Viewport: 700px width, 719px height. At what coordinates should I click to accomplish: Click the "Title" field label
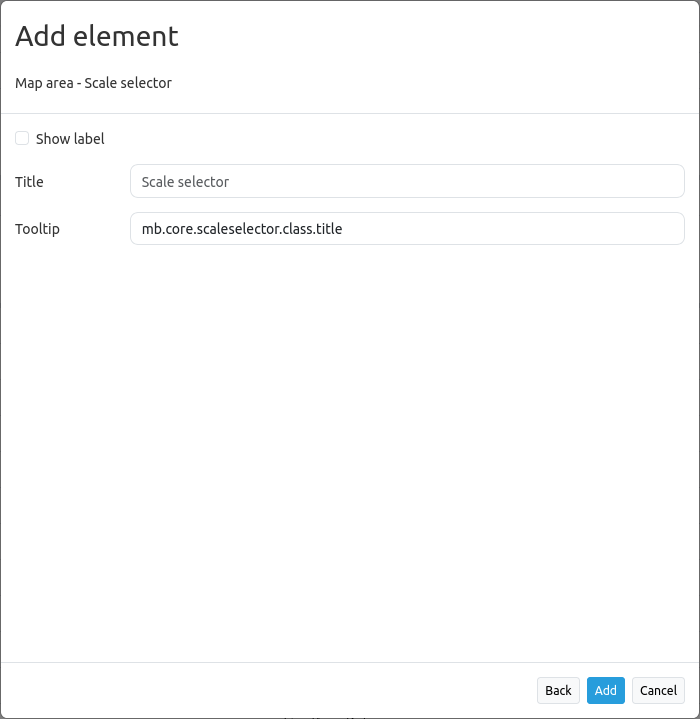tap(29, 182)
